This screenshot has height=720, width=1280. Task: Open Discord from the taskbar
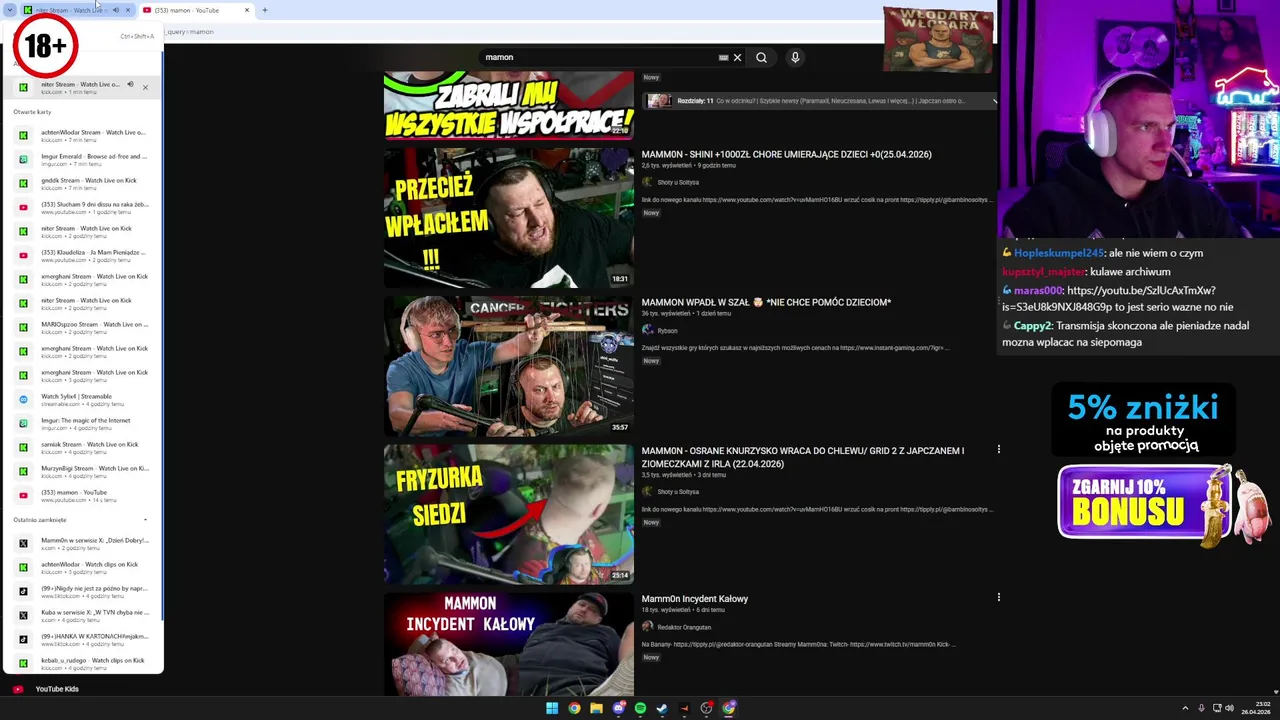coord(618,708)
